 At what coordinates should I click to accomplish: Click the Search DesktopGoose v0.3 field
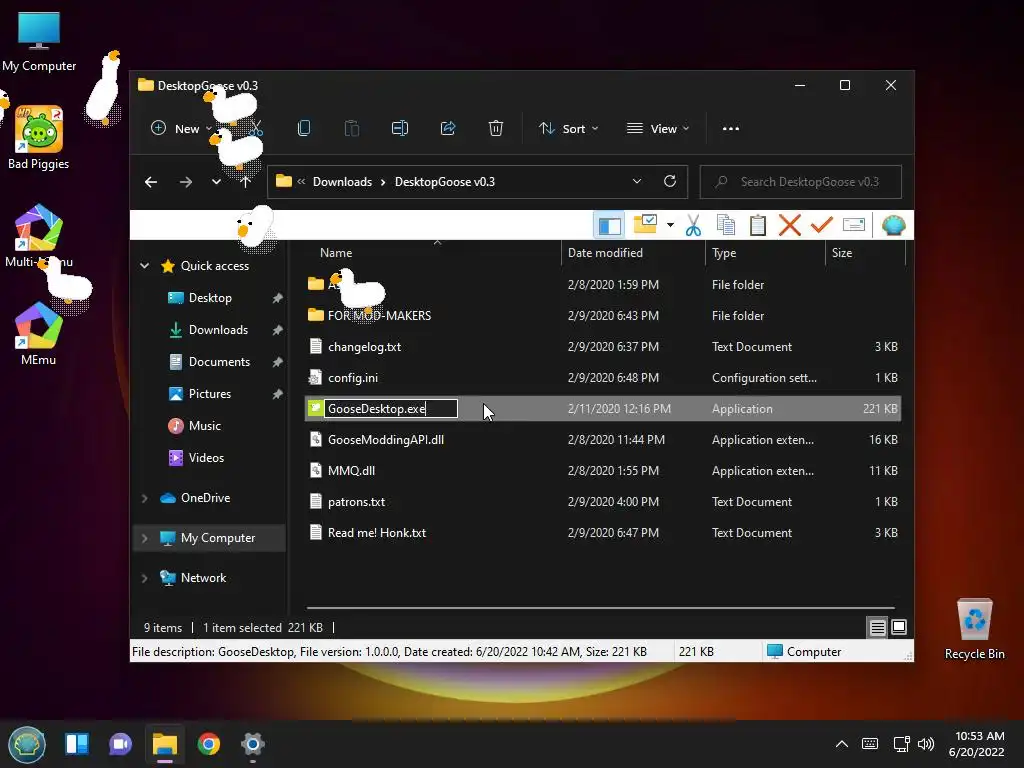point(801,182)
